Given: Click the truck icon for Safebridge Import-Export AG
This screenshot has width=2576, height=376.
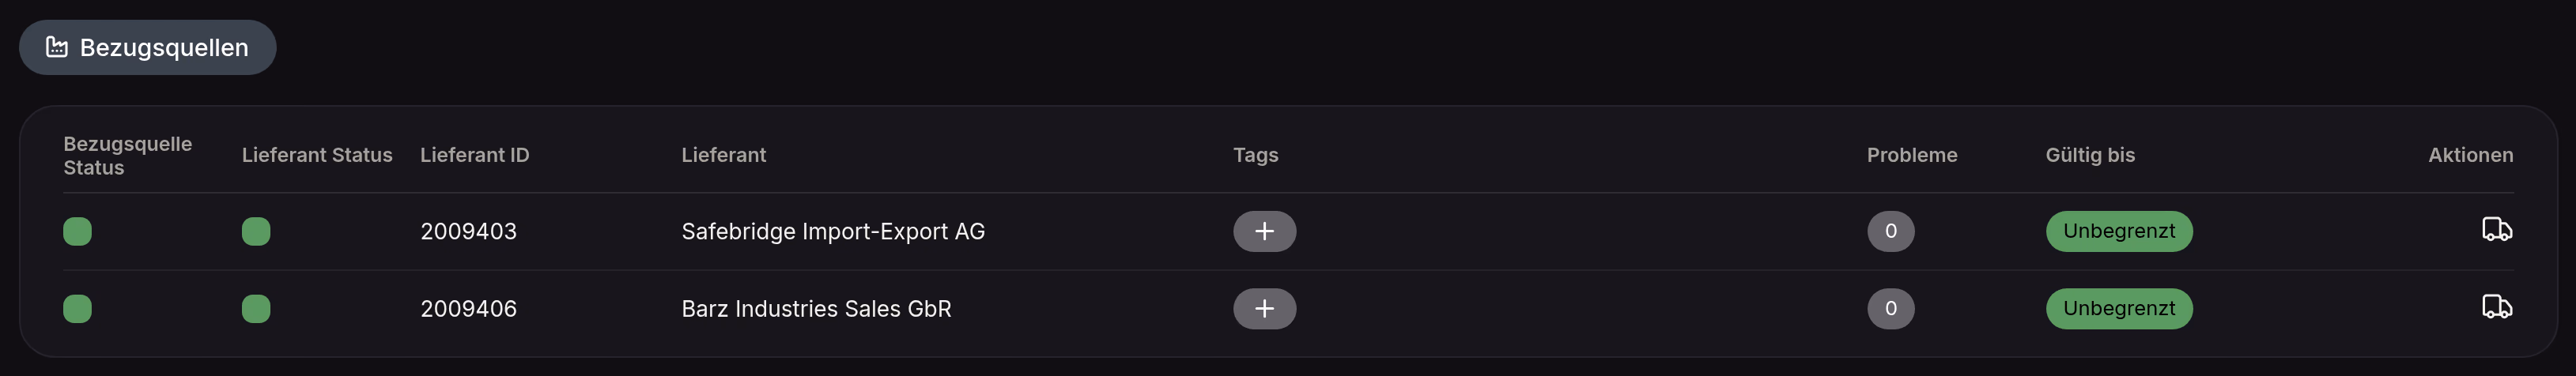Looking at the screenshot, I should [2497, 230].
